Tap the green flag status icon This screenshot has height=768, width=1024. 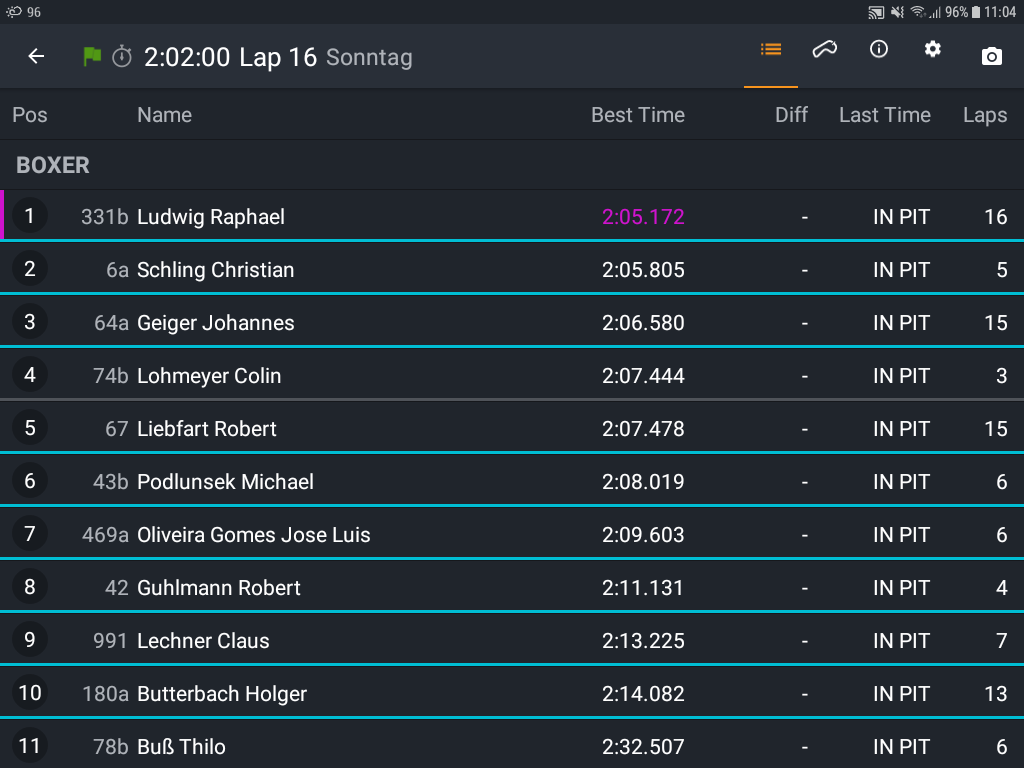[x=92, y=56]
